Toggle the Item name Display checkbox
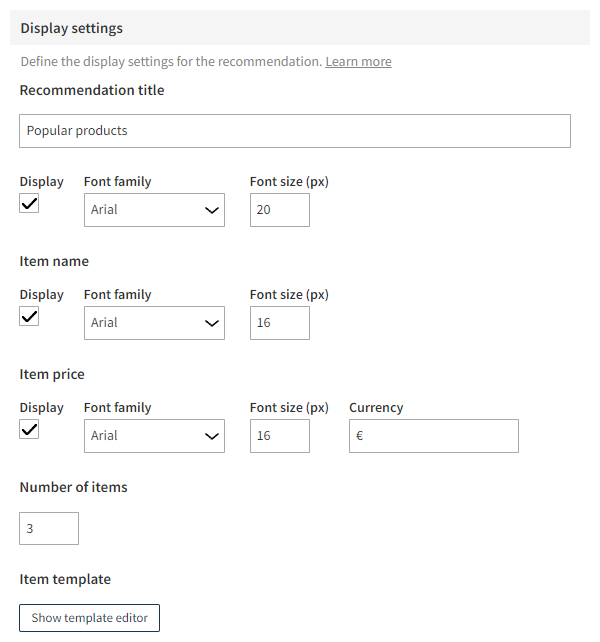This screenshot has height=642, width=600. coord(30,316)
